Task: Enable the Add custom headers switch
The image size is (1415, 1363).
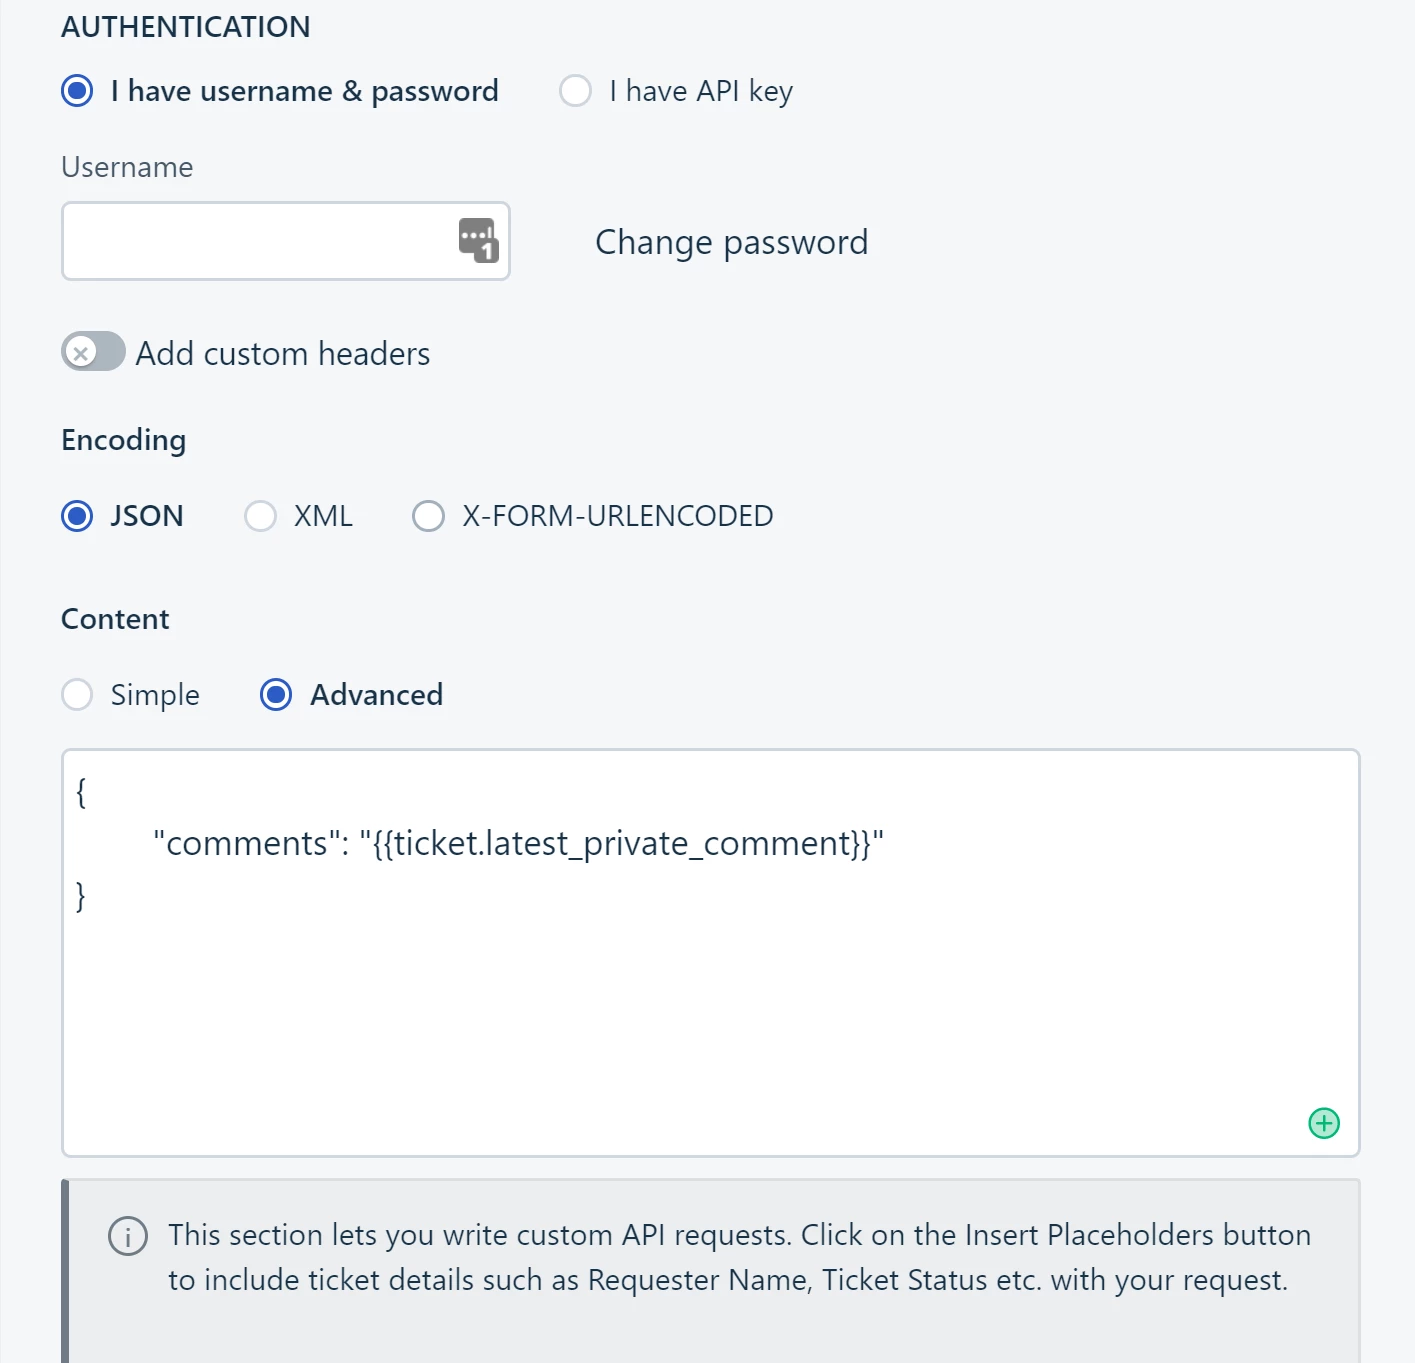Action: tap(93, 352)
